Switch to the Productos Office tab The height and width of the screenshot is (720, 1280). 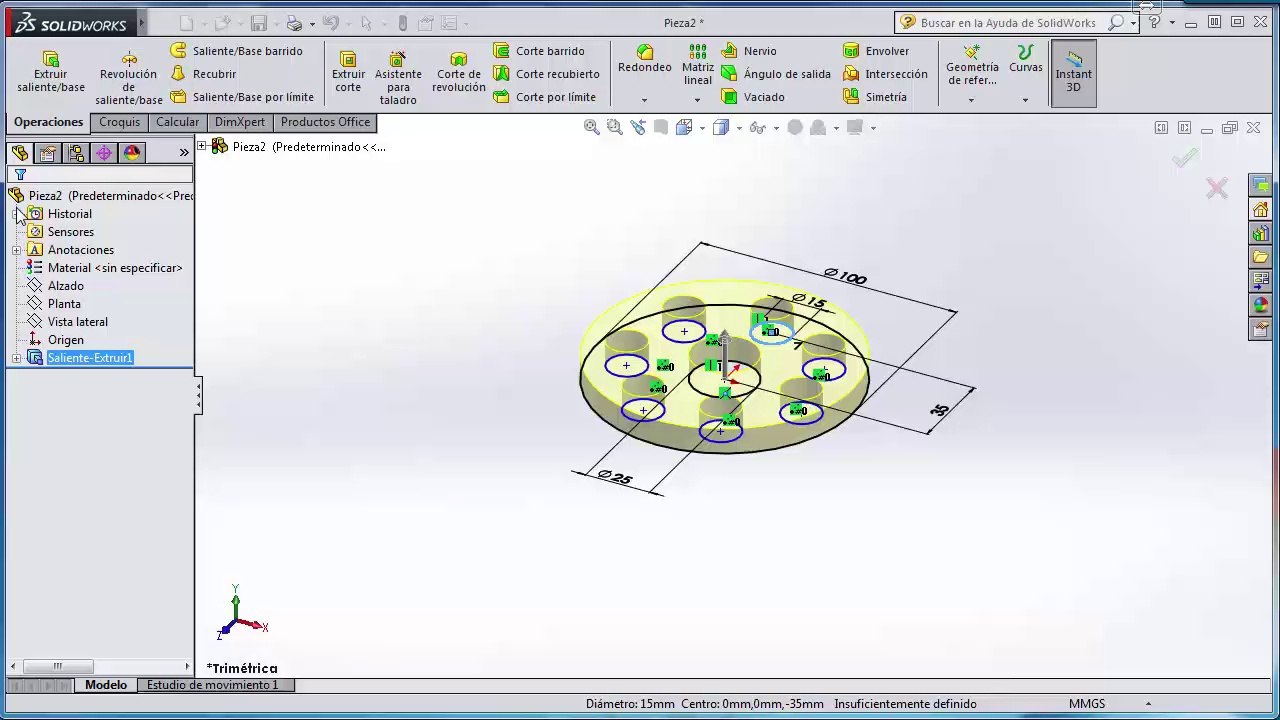tap(325, 122)
